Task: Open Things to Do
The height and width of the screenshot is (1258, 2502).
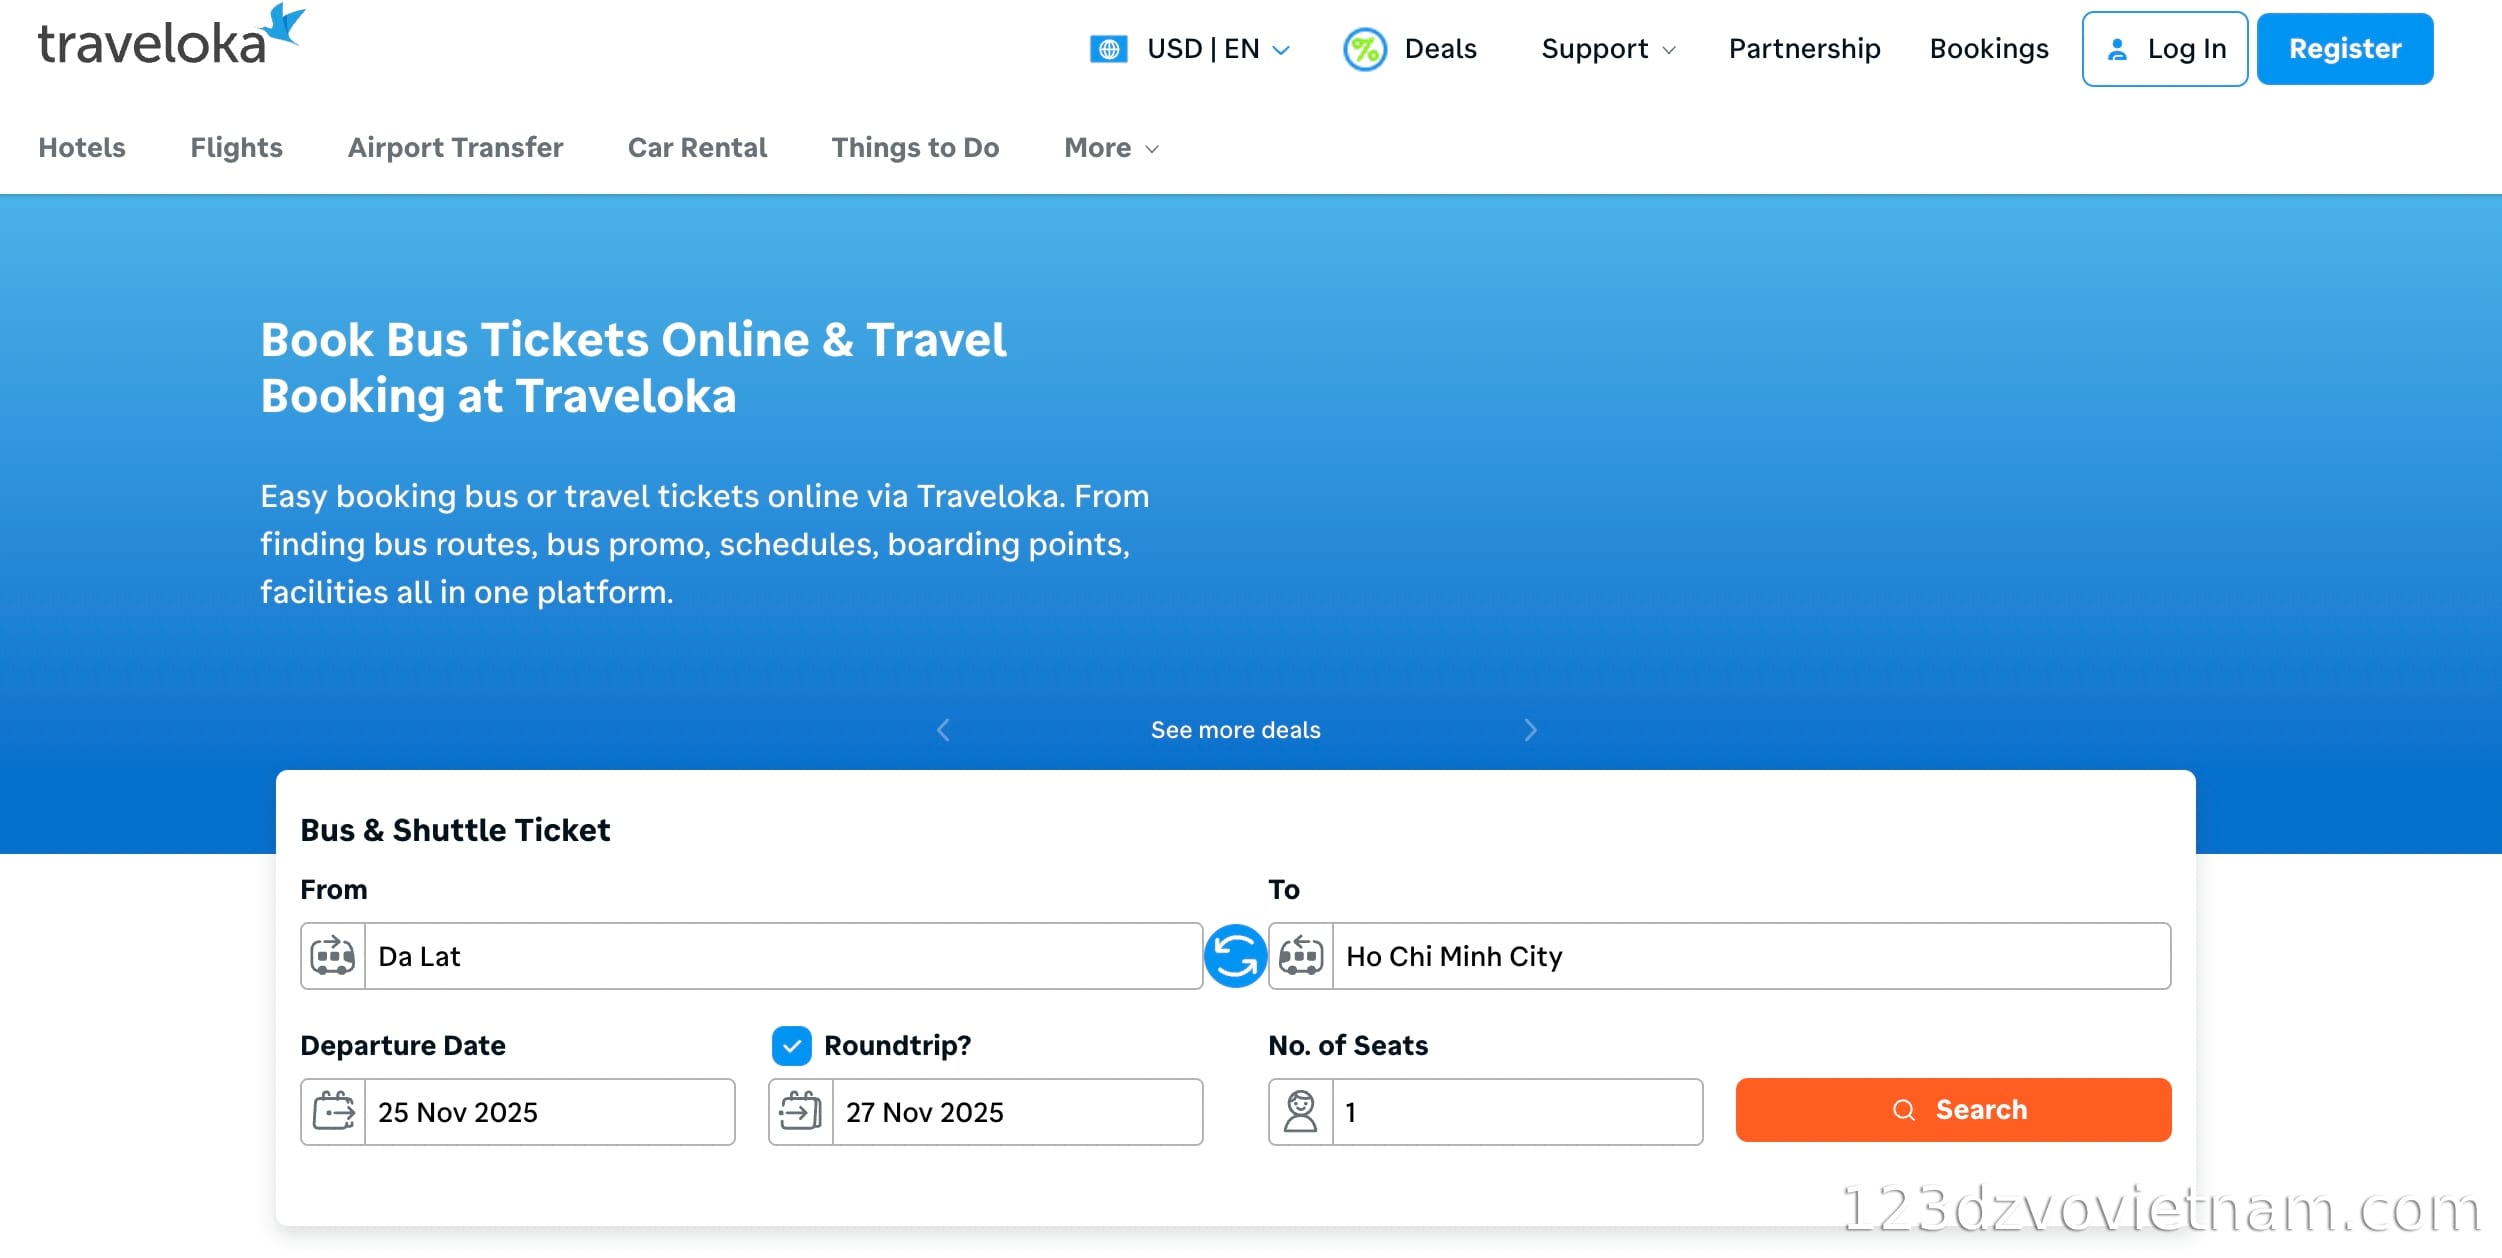Action: [x=915, y=148]
